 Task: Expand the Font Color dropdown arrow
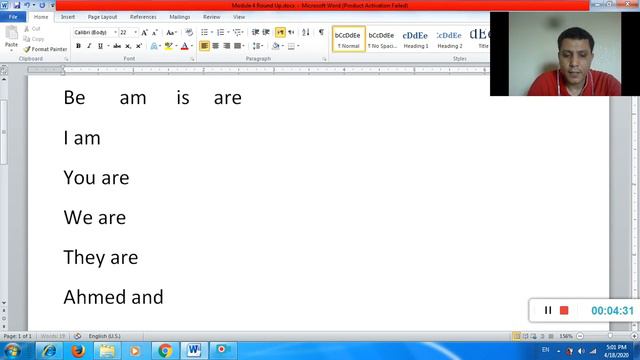point(192,46)
